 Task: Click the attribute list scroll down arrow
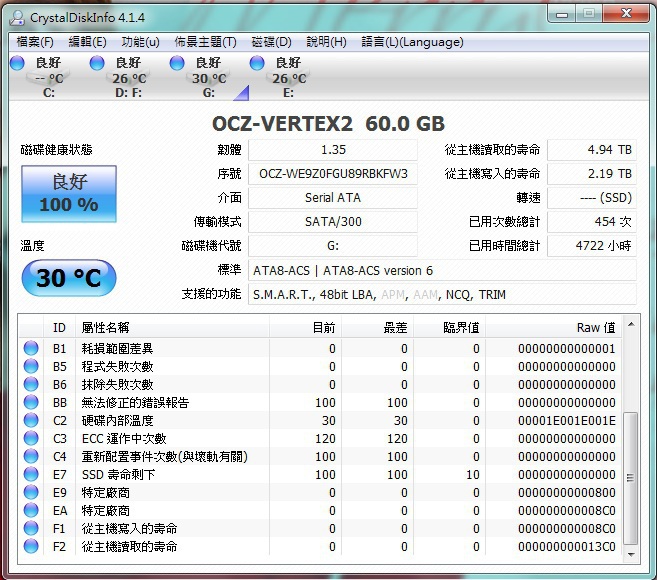tap(631, 554)
